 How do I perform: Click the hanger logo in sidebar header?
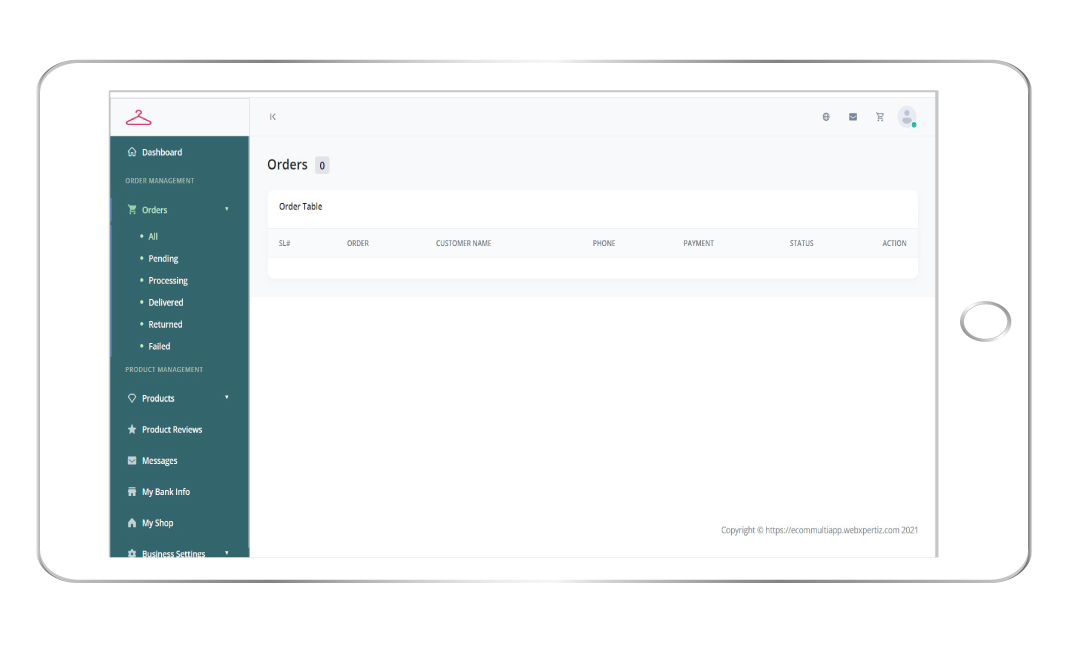138,118
